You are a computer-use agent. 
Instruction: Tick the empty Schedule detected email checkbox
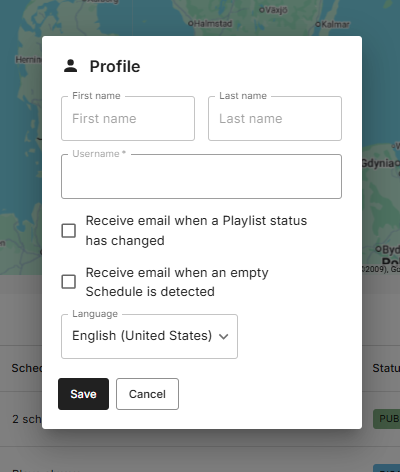tap(69, 282)
